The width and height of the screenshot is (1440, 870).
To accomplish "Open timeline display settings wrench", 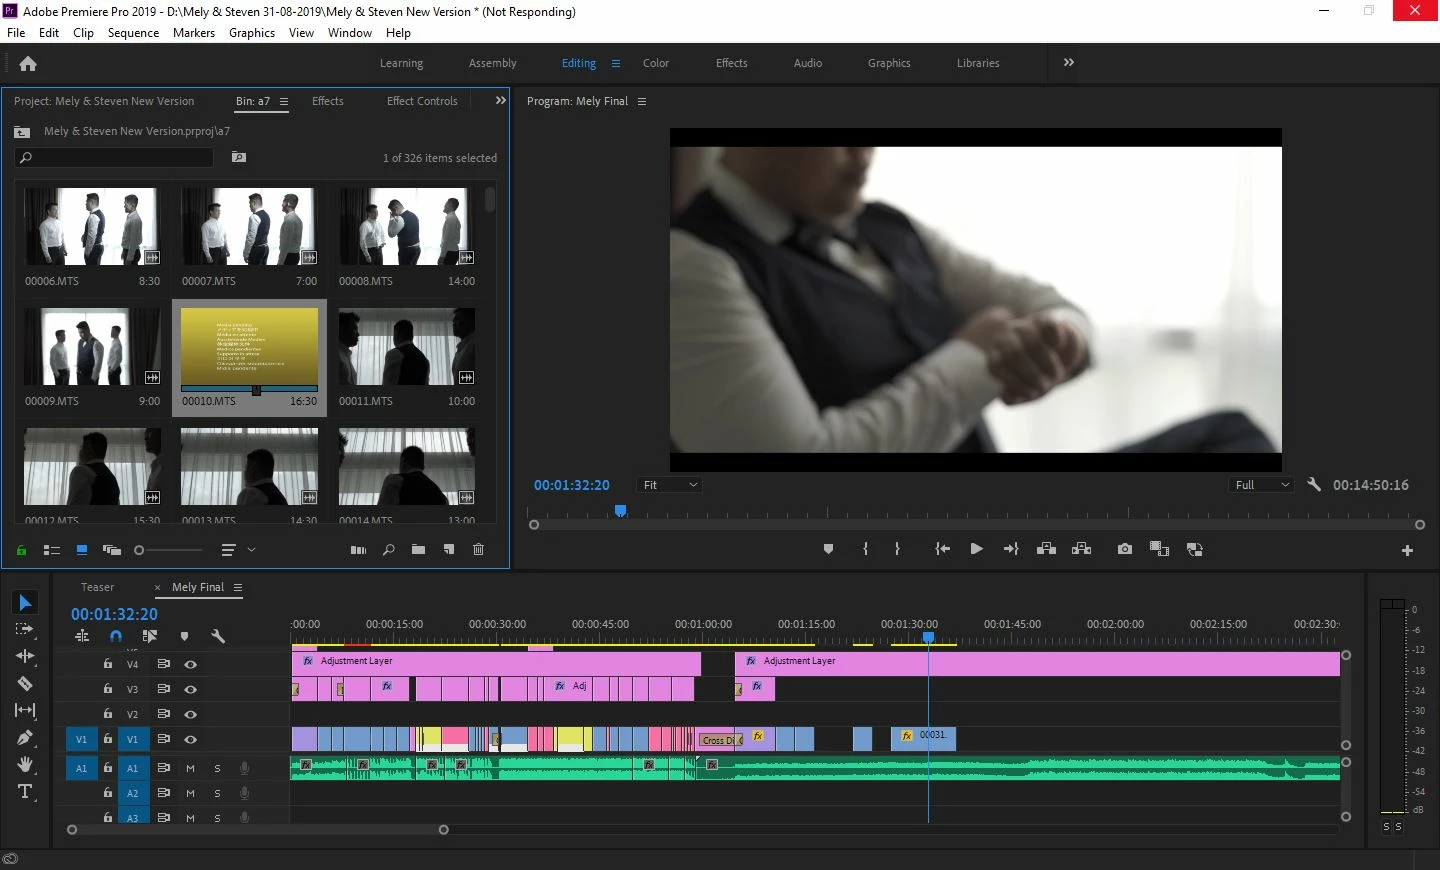I will [217, 636].
